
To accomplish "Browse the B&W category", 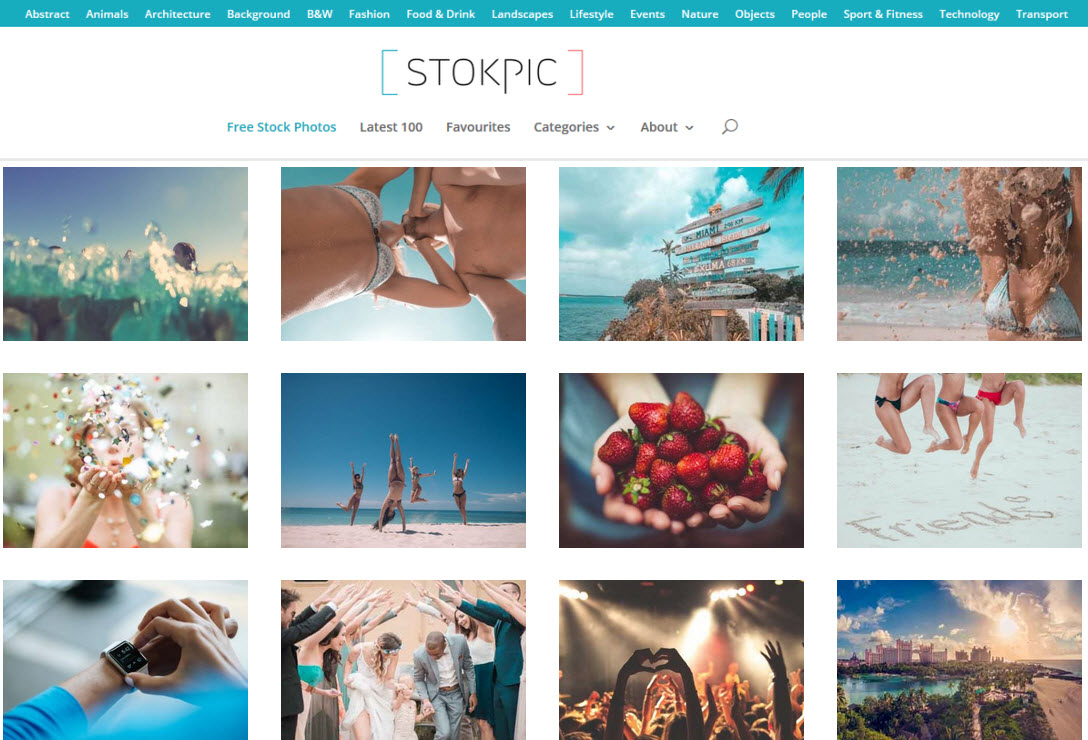I will pyautogui.click(x=320, y=14).
